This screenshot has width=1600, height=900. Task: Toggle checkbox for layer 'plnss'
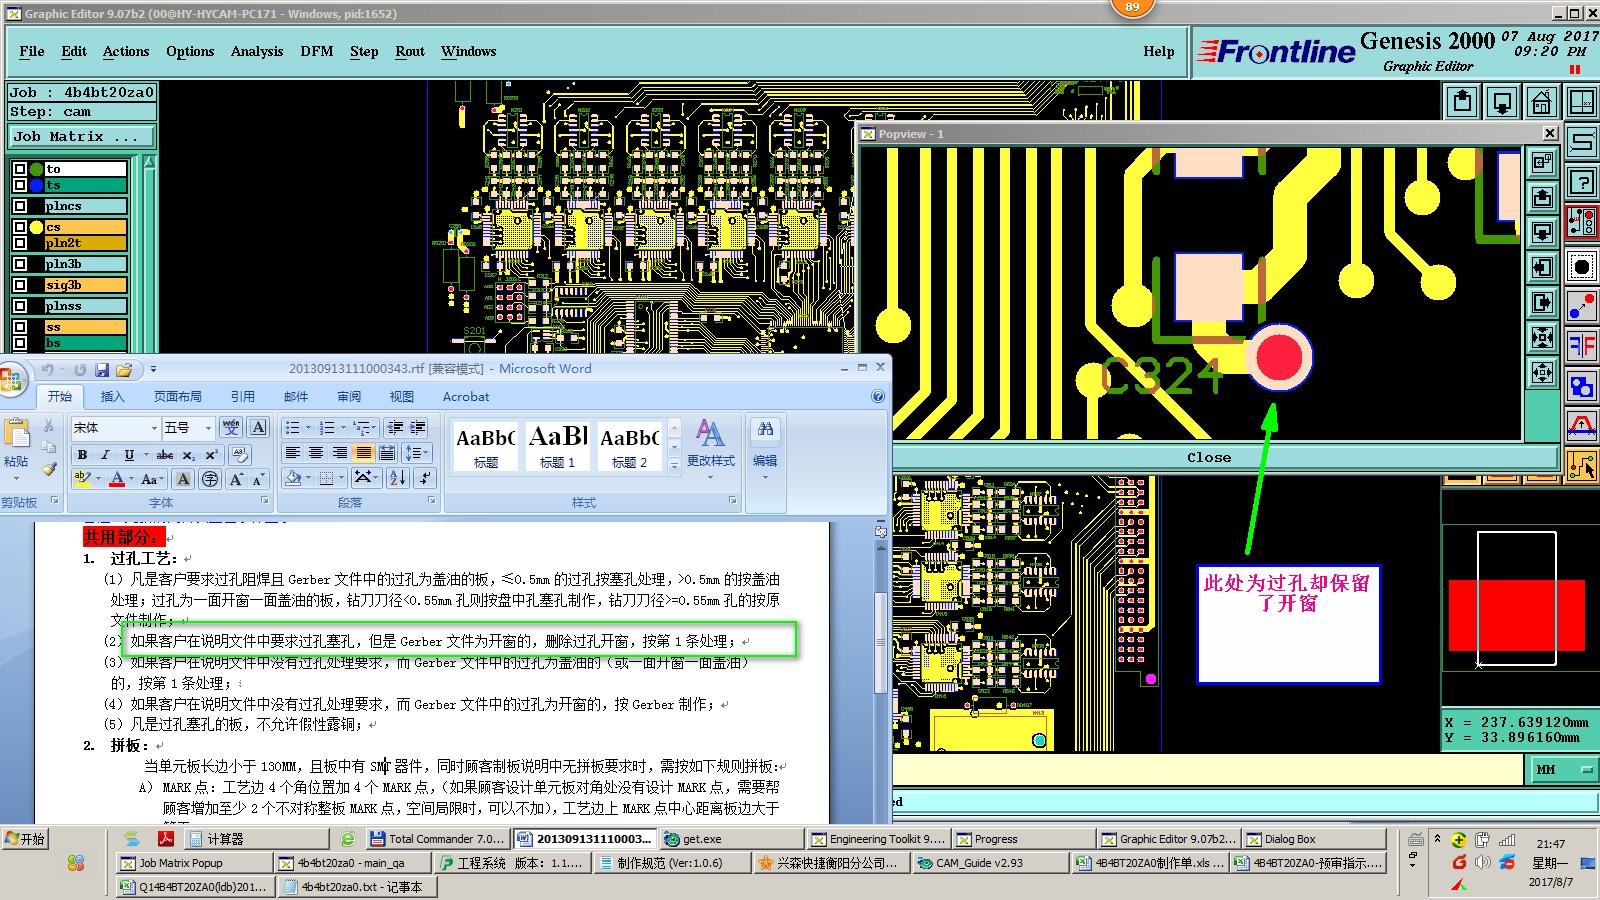[20, 306]
